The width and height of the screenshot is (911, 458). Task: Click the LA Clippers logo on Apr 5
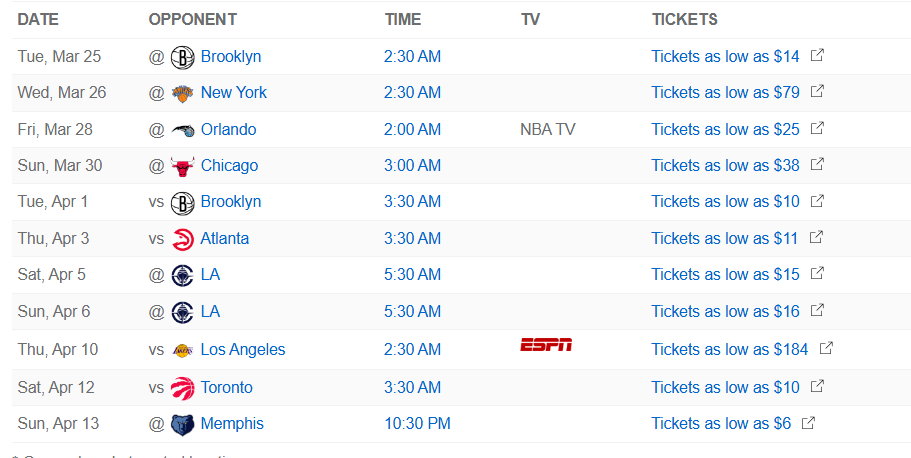182,275
